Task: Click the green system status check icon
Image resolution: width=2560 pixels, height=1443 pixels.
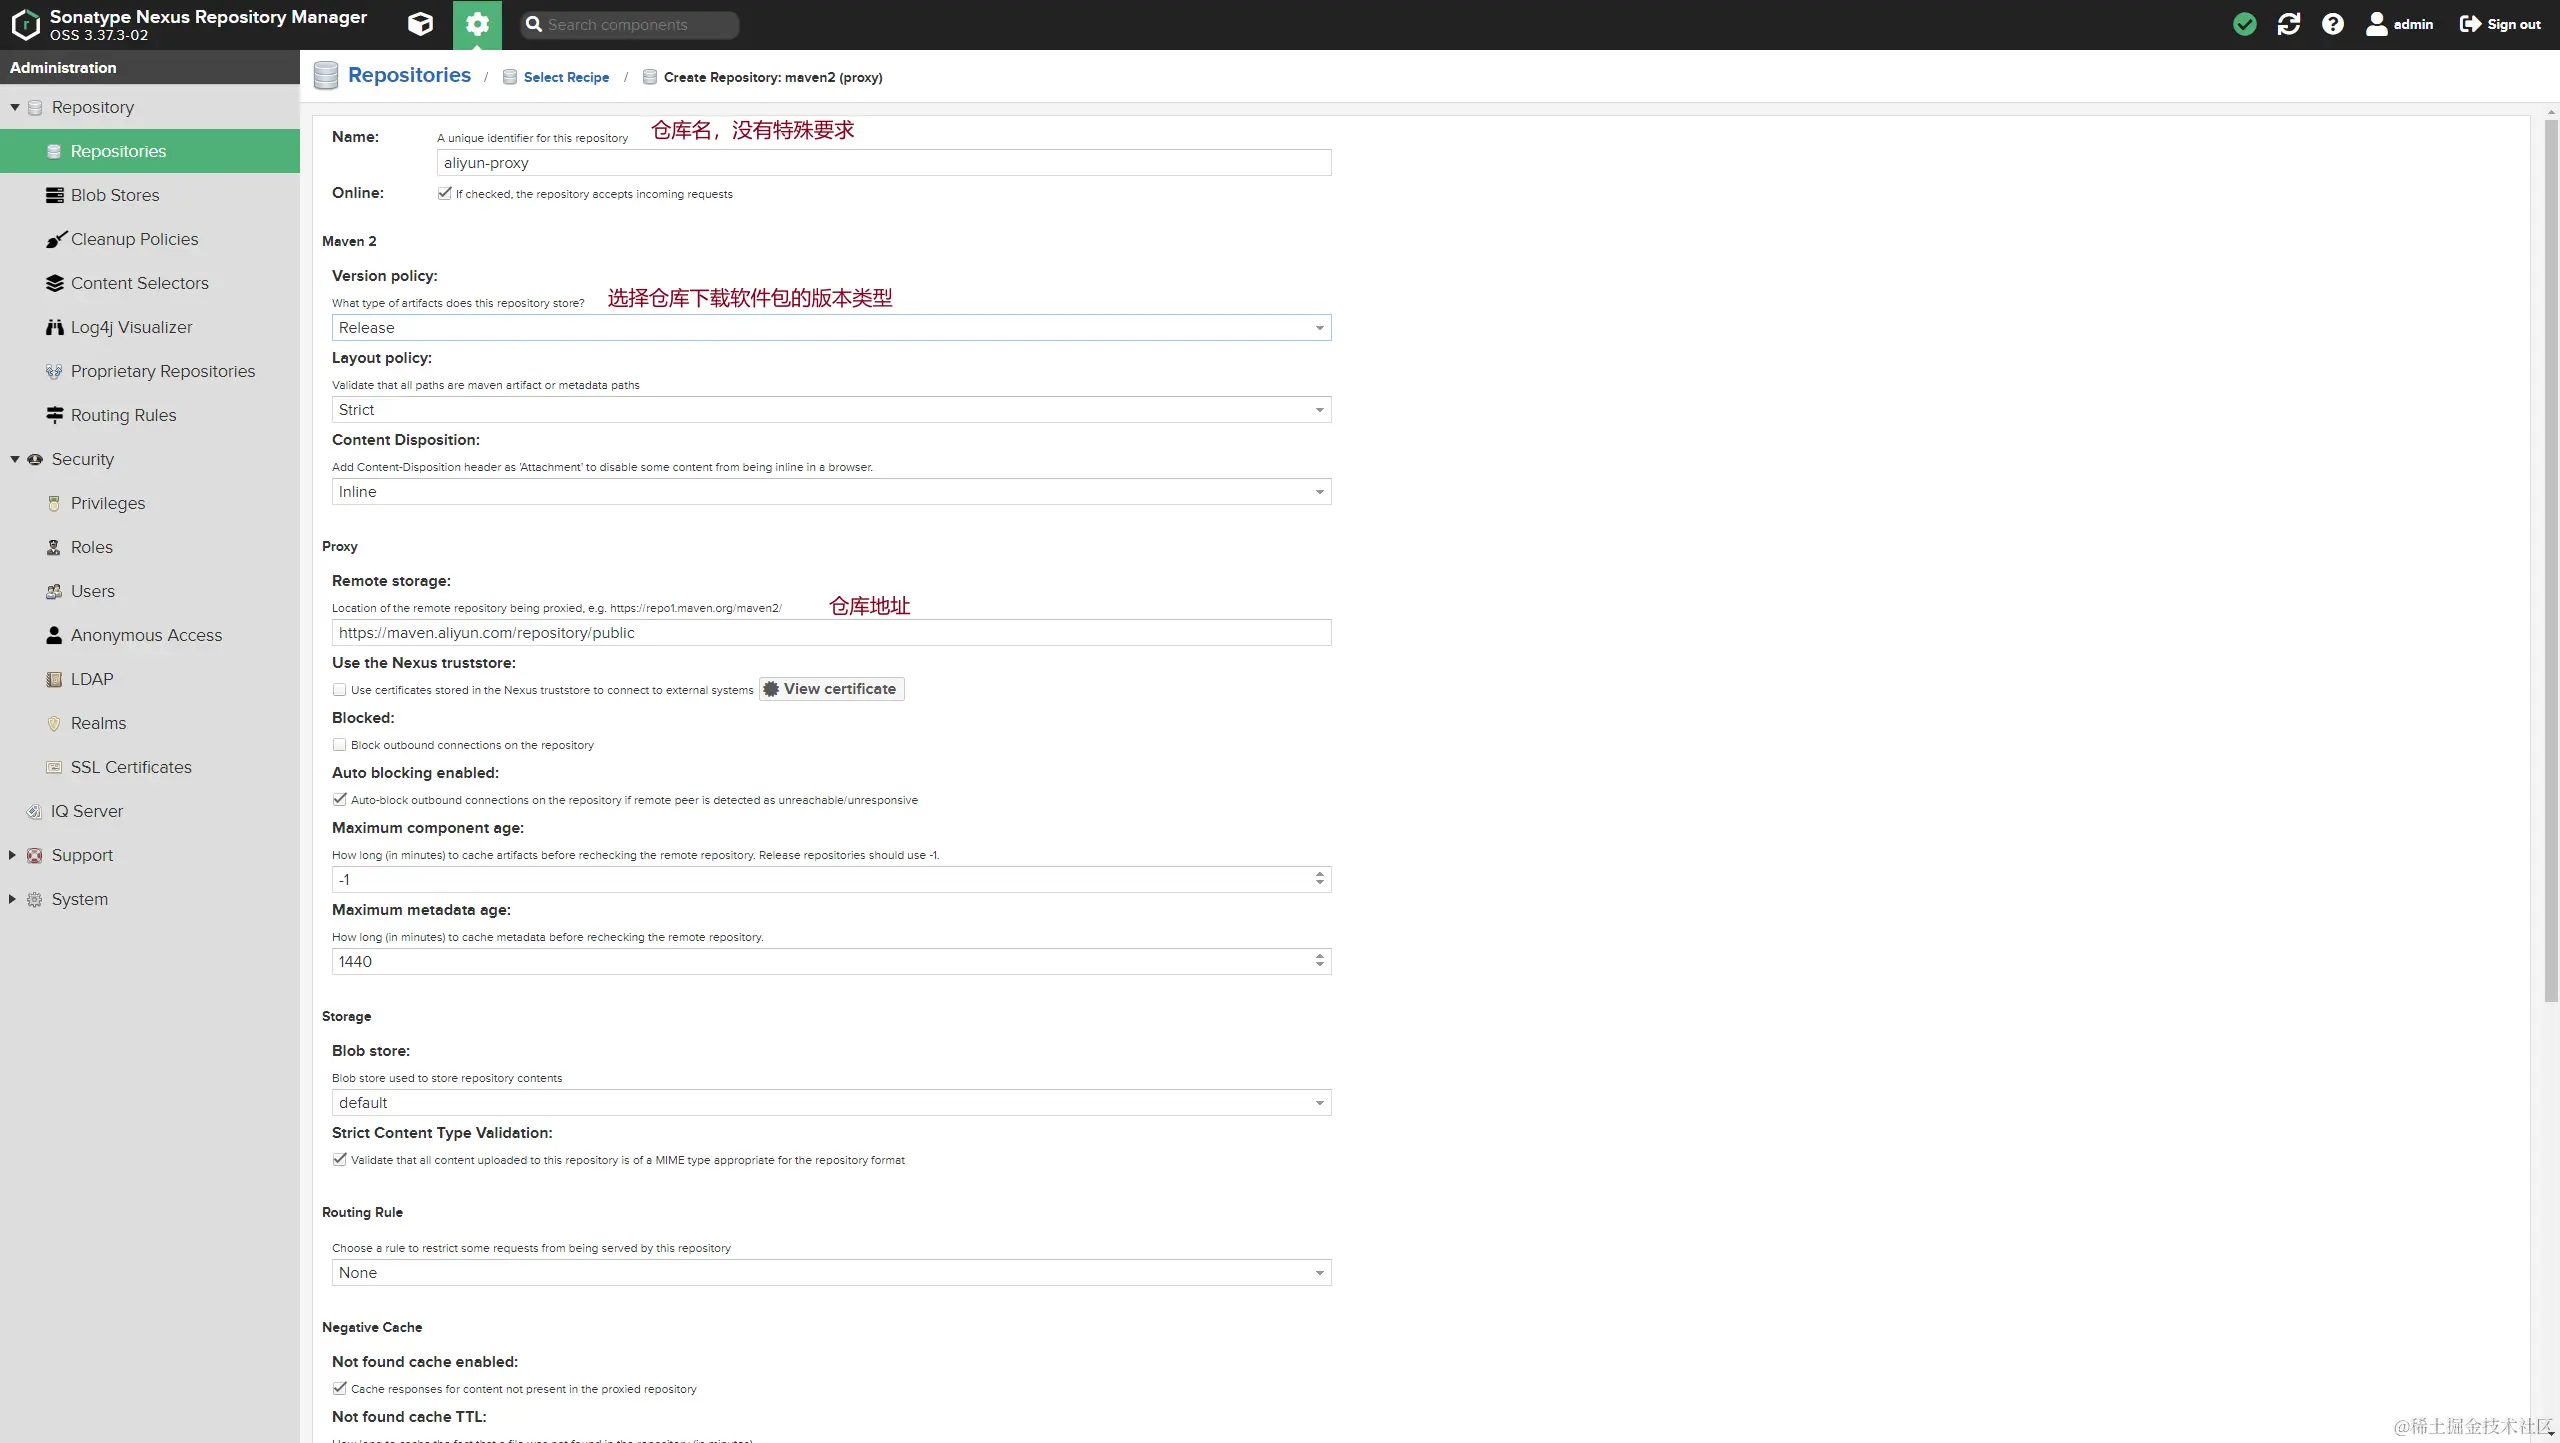Action: point(2244,24)
